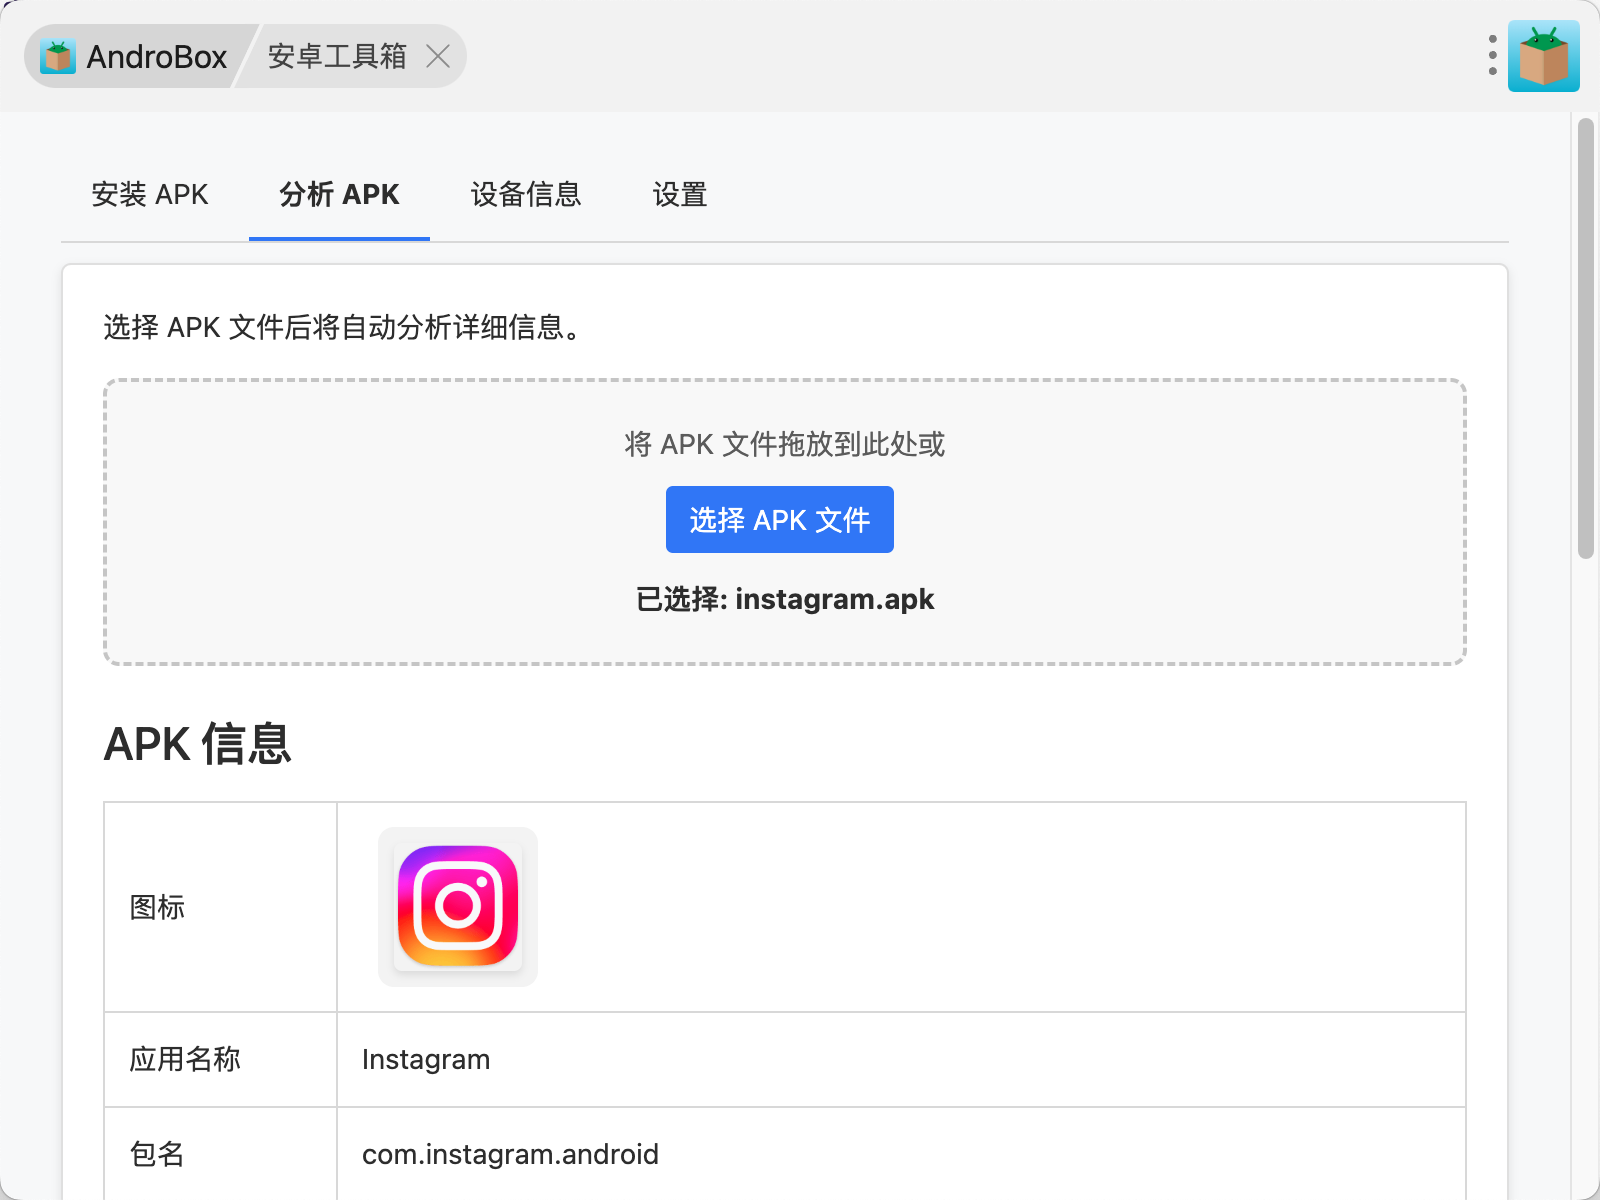Click the 安卓工具箱 tab title text
The height and width of the screenshot is (1200, 1600).
(x=337, y=57)
